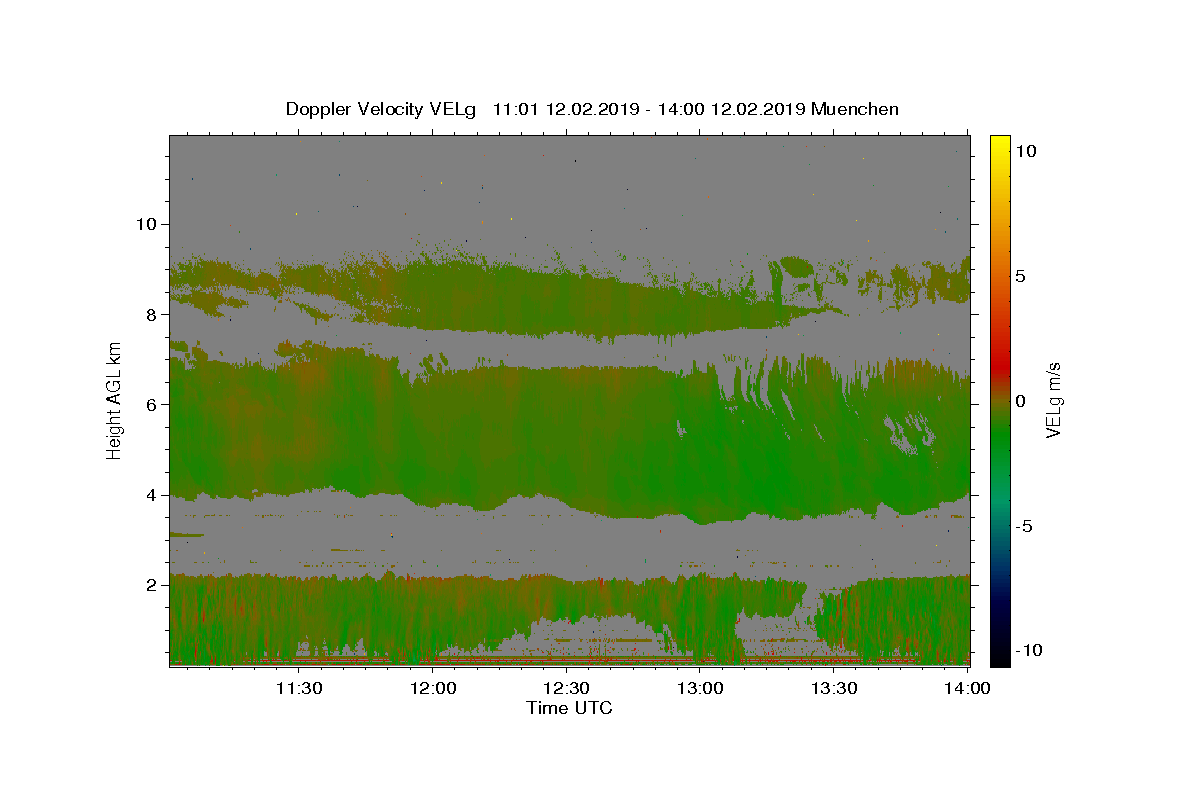
Task: Click the 'Time UTC' axis label
Action: pos(569,708)
